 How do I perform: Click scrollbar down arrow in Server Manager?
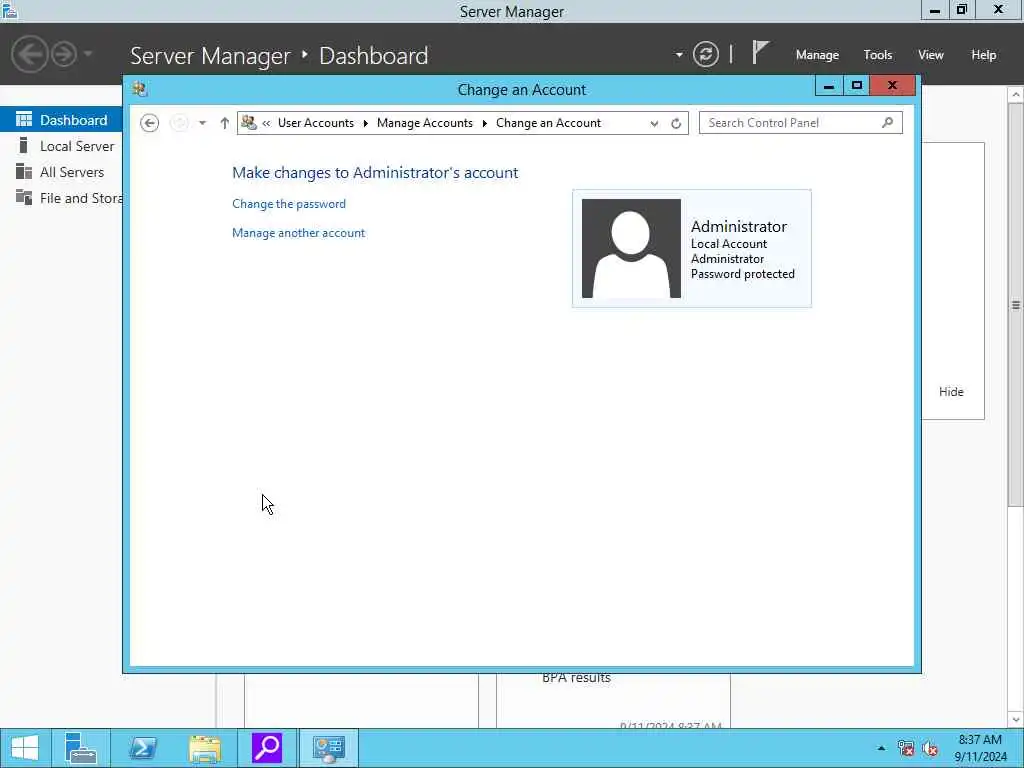tap(1016, 720)
